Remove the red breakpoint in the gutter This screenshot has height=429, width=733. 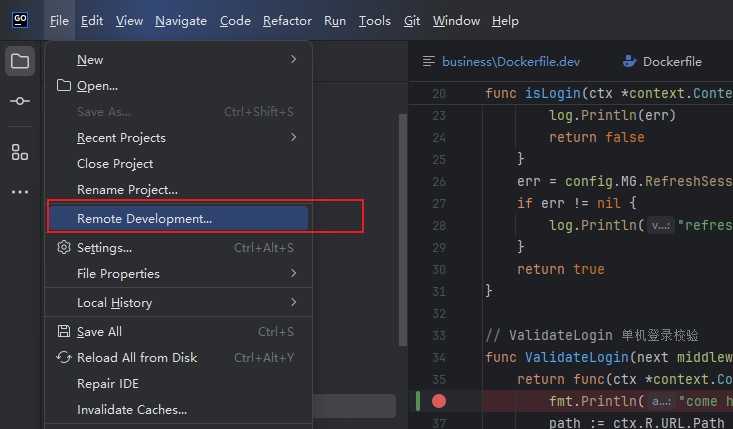pos(438,401)
